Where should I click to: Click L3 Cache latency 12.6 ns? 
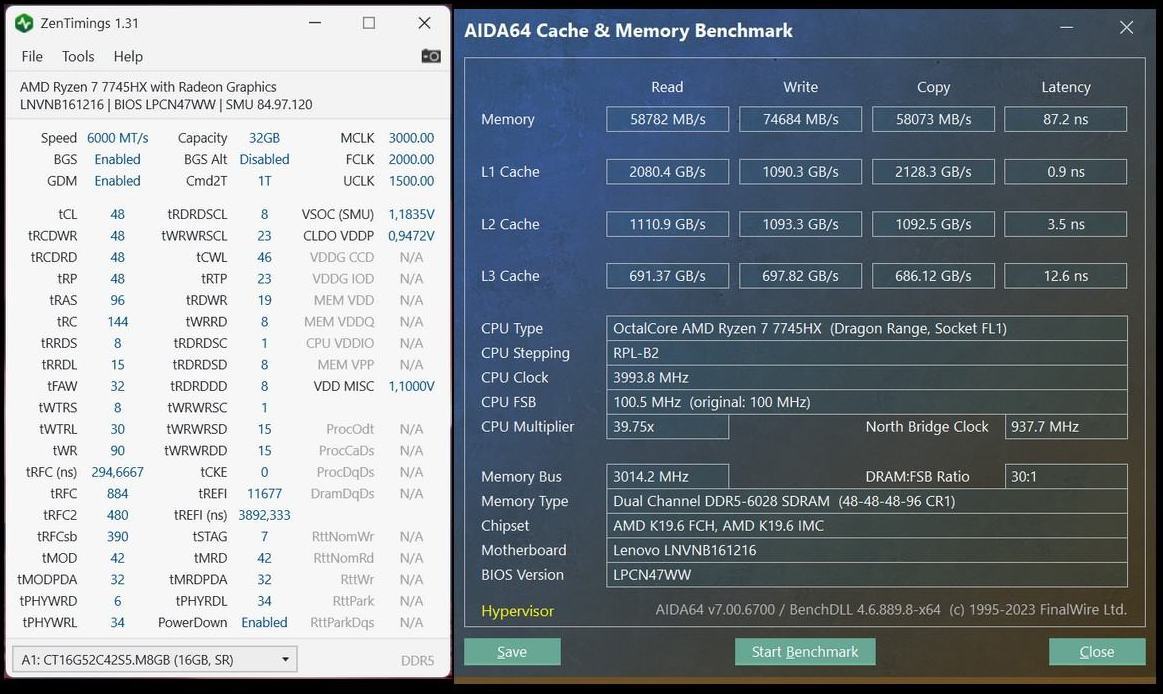1066,276
